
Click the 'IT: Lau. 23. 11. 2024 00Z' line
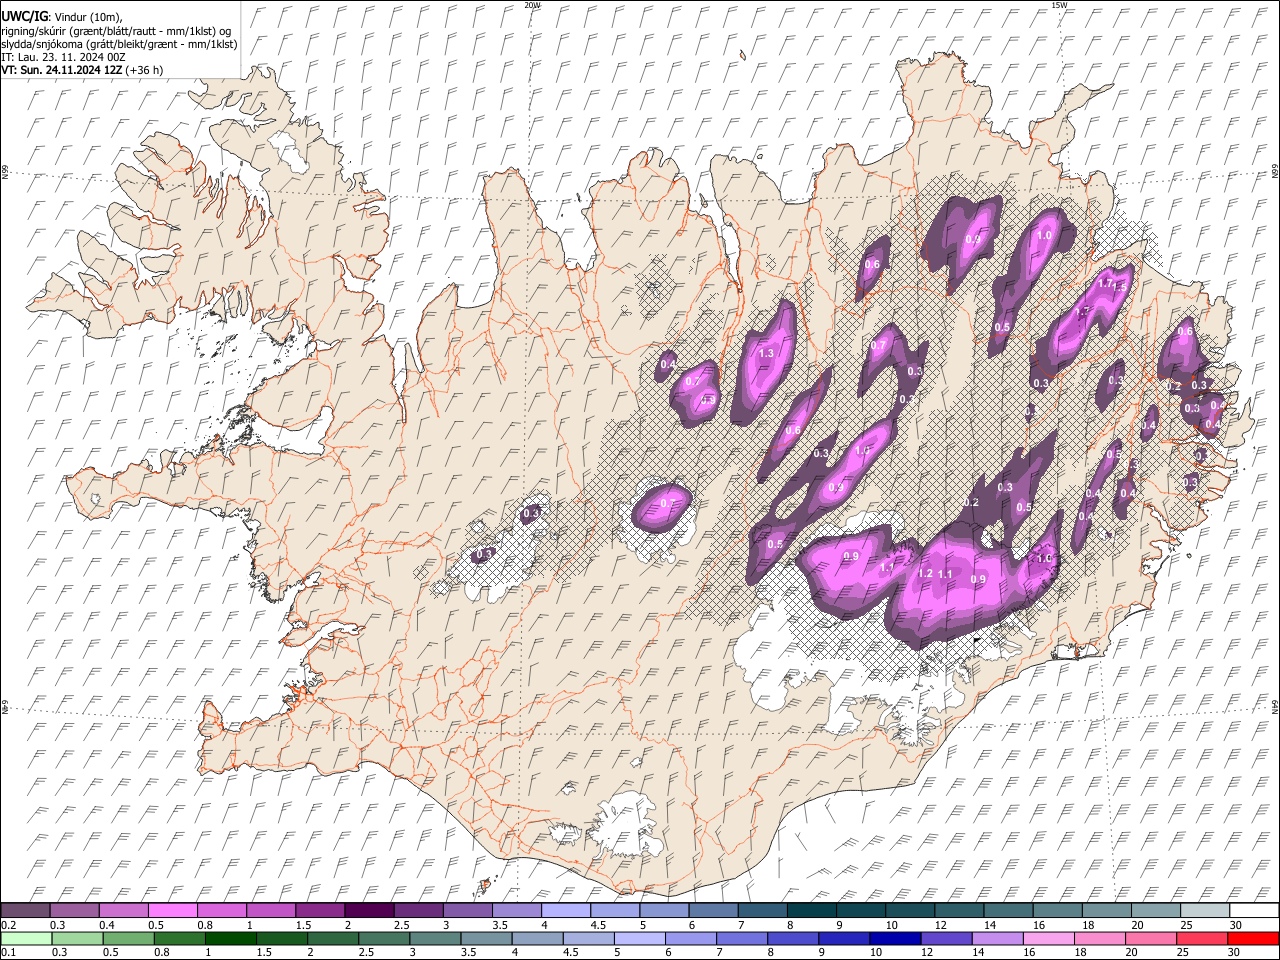click(x=62, y=57)
